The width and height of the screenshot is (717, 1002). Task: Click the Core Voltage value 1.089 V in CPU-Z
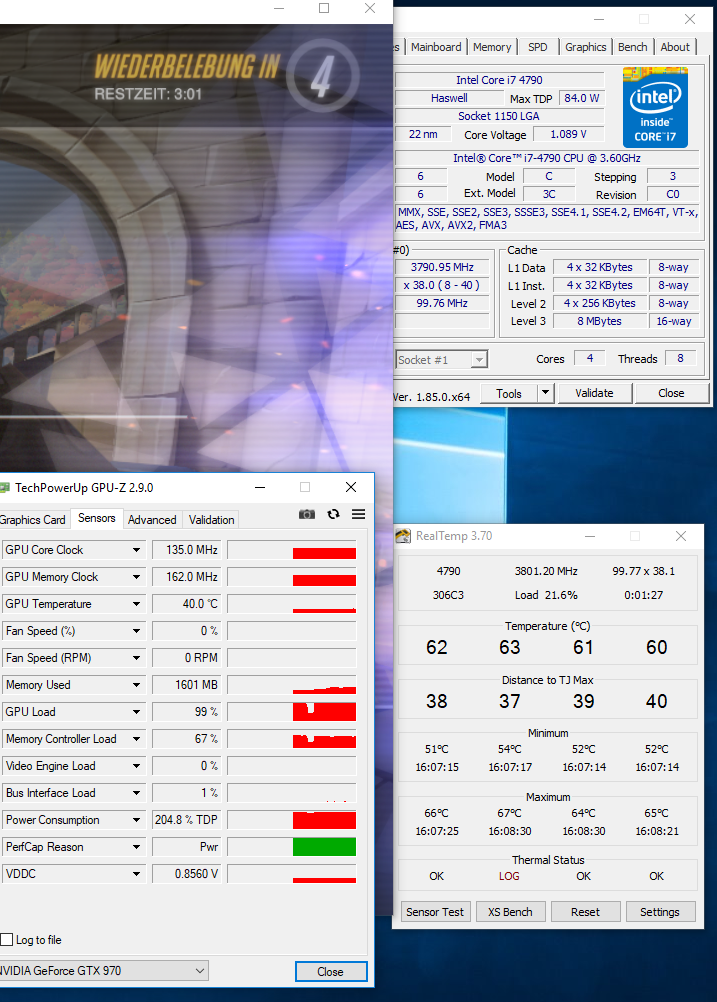pyautogui.click(x=568, y=134)
